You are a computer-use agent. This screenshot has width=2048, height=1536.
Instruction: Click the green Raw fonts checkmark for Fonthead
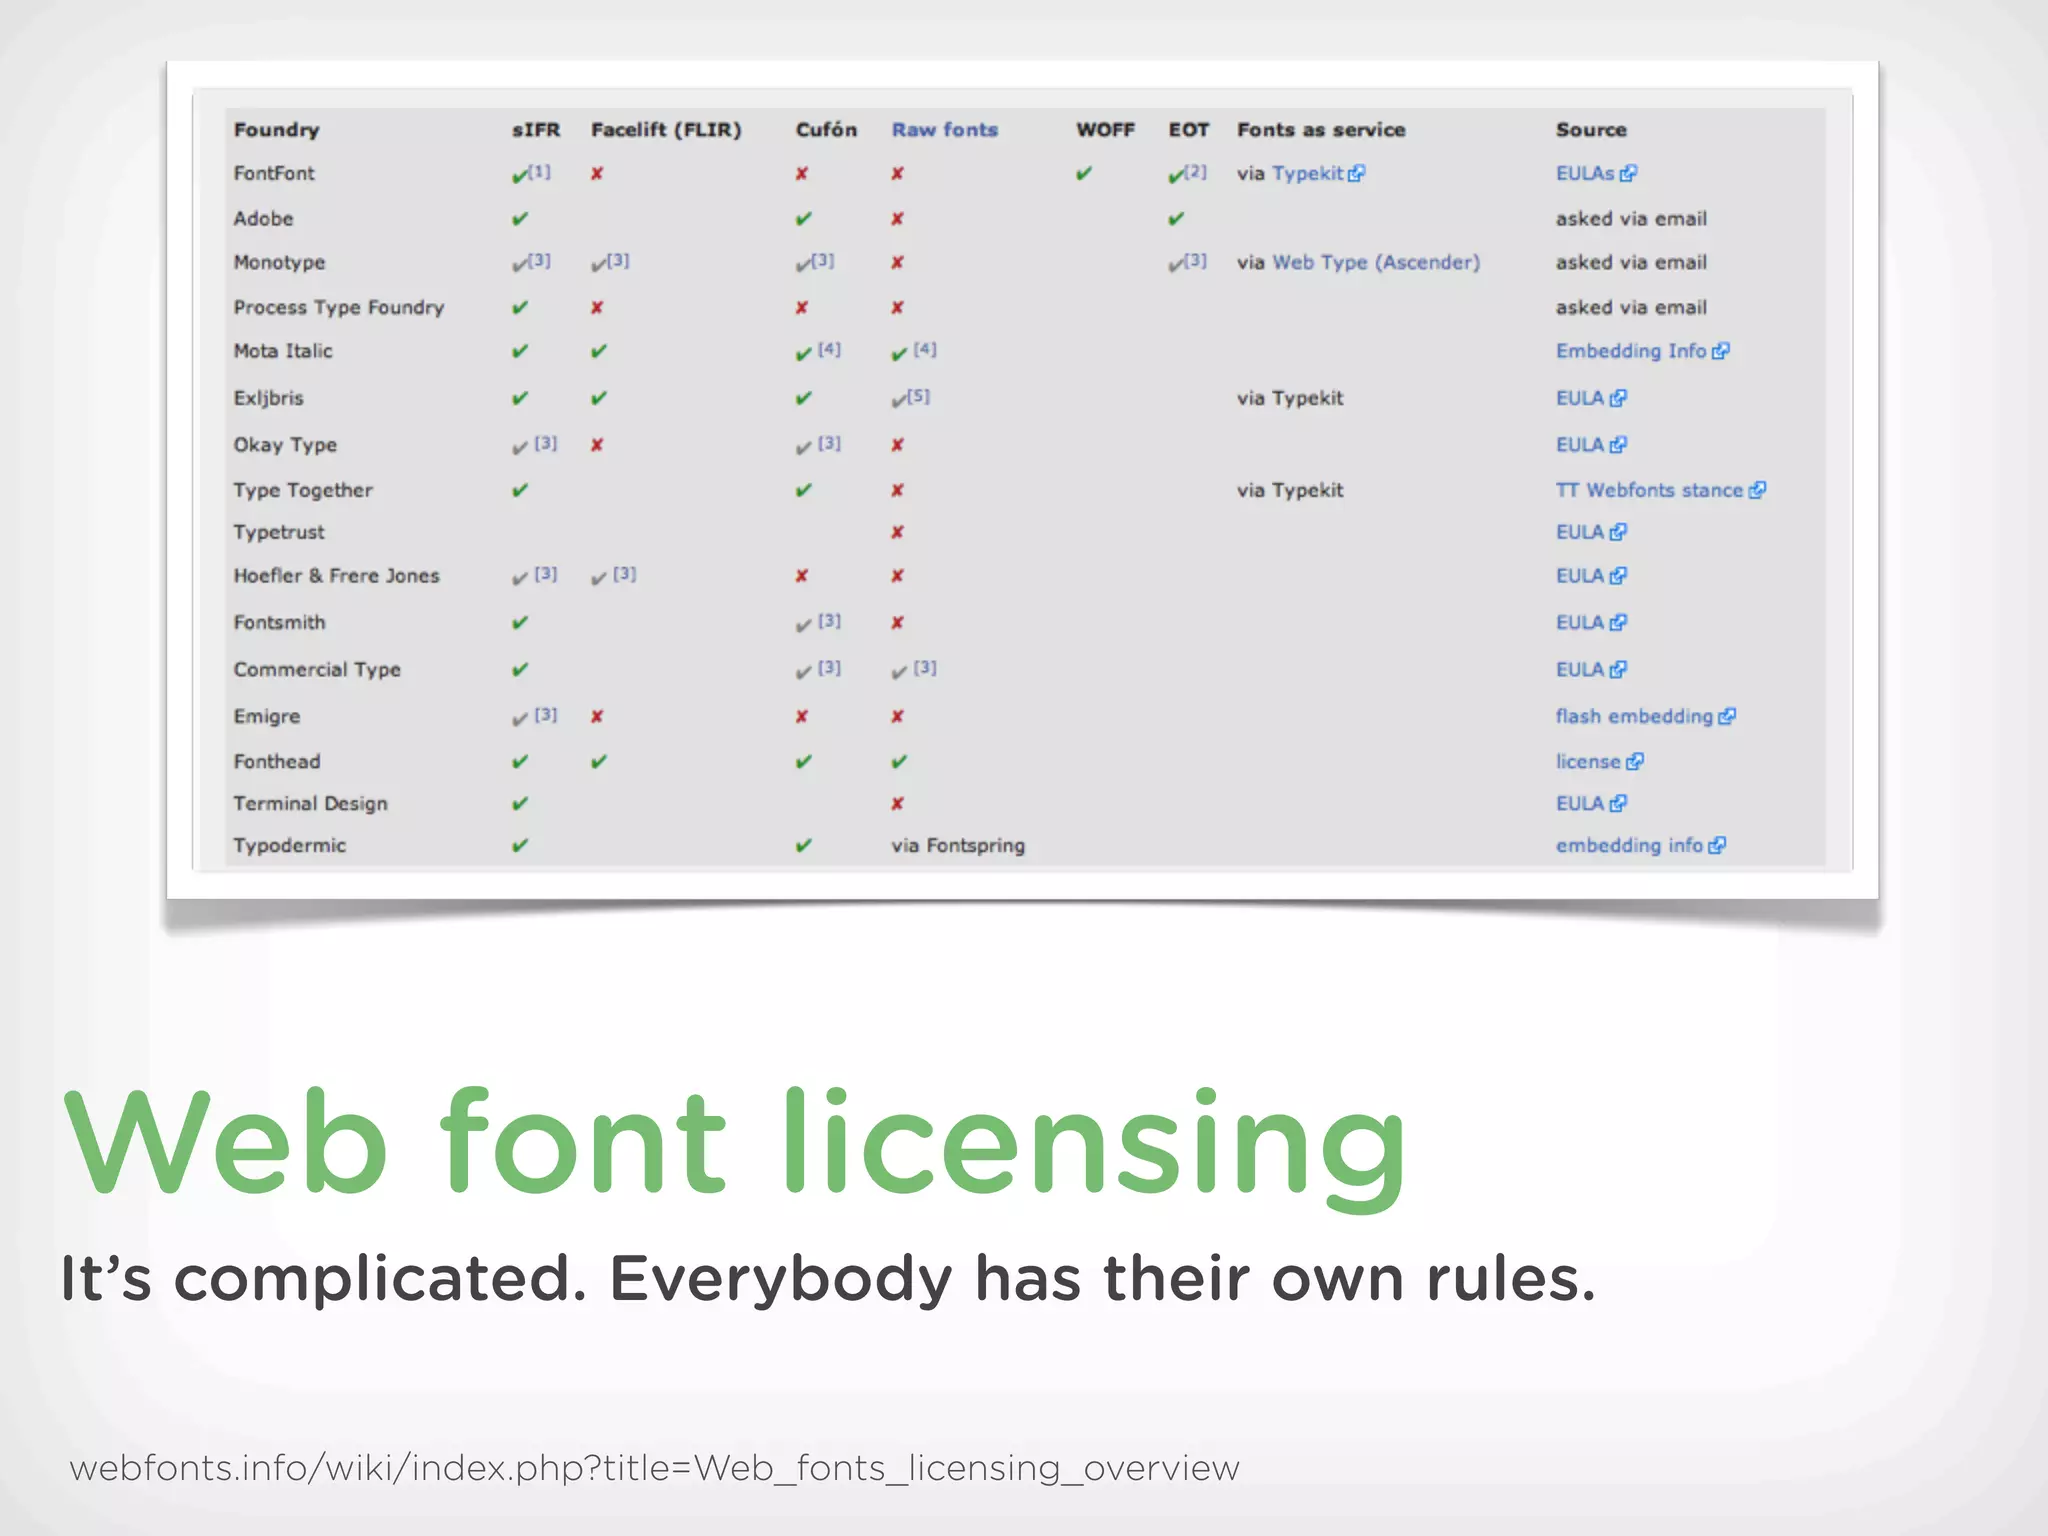coord(900,762)
